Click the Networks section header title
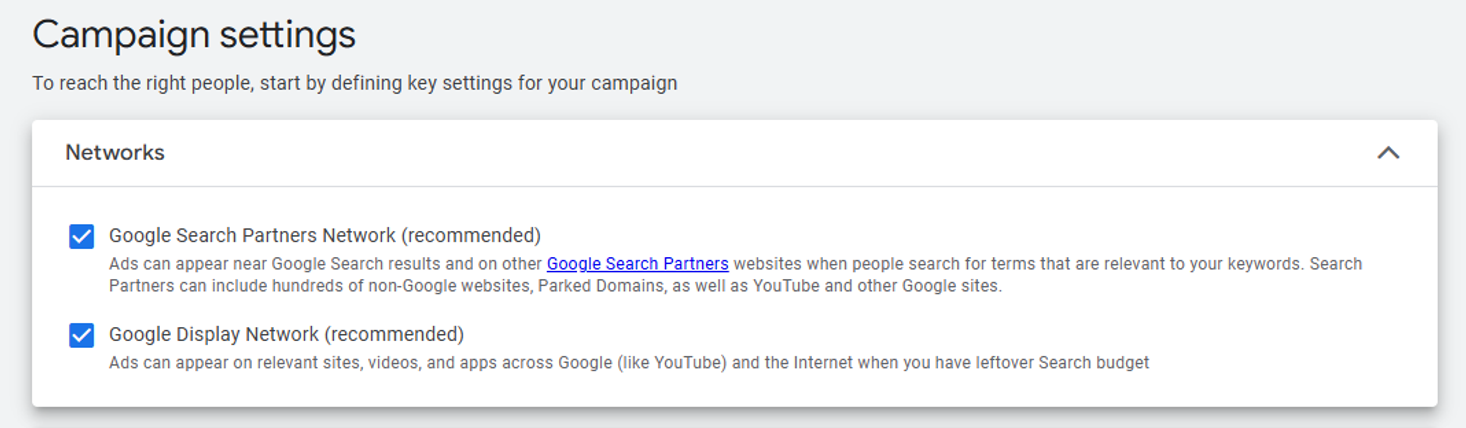This screenshot has height=428, width=1466. pos(115,153)
